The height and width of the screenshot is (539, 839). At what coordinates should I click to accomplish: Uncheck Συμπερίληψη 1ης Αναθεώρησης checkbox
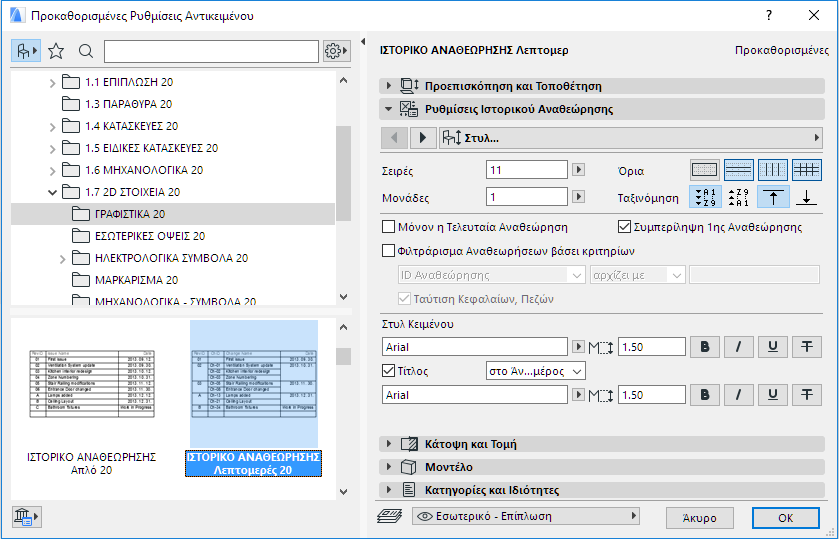coord(624,227)
